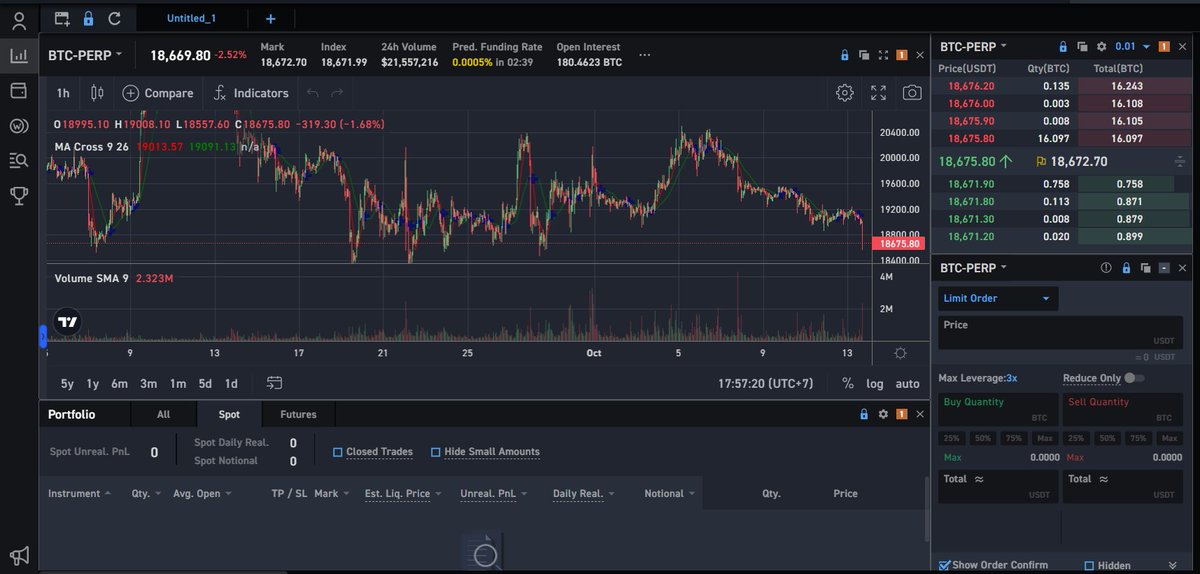
Task: Take a chart snapshot with camera icon
Action: coord(912,93)
